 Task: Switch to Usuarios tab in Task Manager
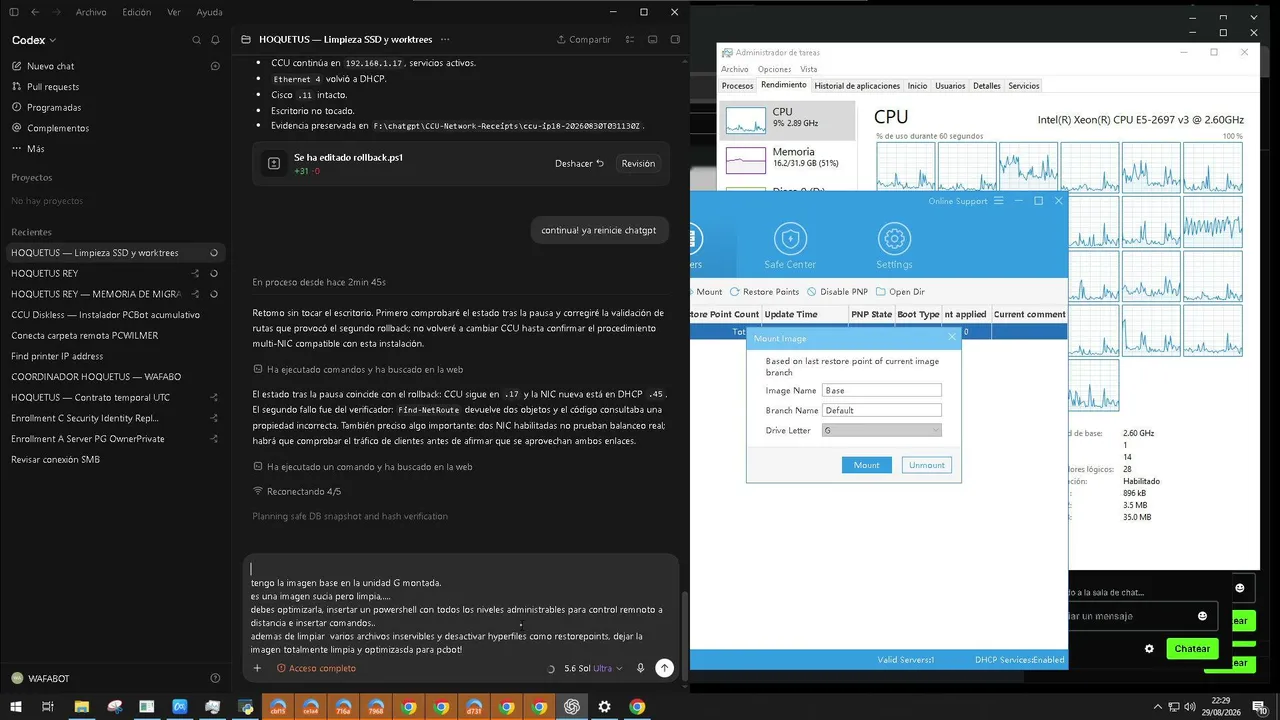(950, 86)
